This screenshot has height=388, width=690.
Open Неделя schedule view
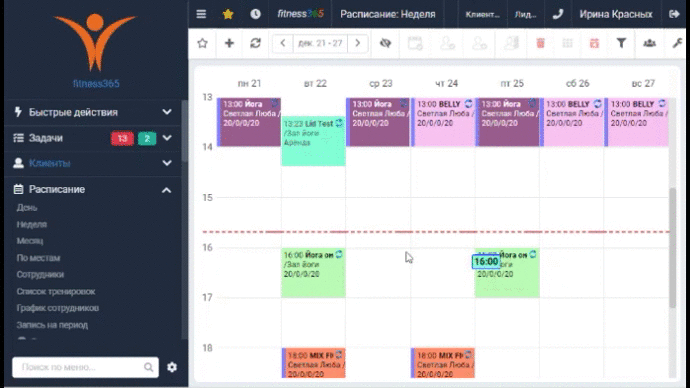[32, 224]
